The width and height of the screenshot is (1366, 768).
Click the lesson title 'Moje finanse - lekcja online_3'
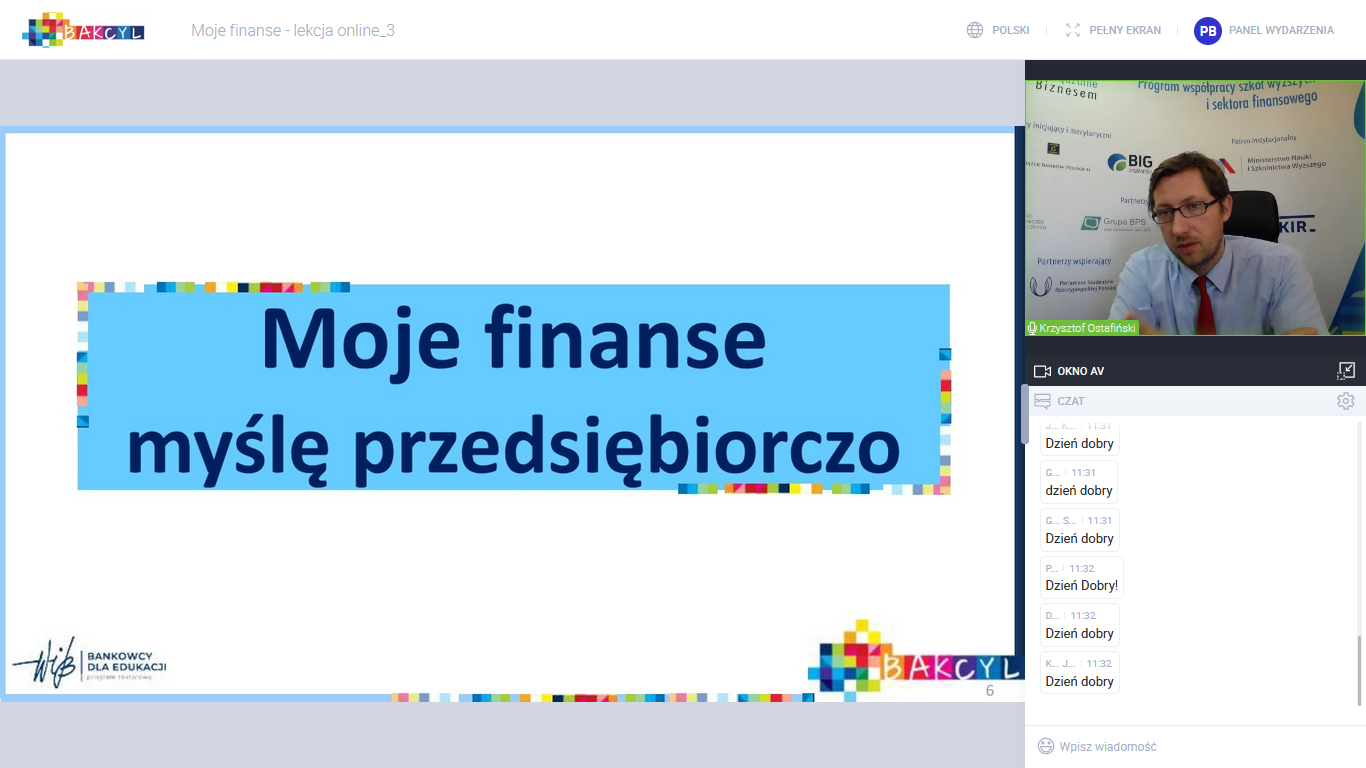[x=293, y=30]
